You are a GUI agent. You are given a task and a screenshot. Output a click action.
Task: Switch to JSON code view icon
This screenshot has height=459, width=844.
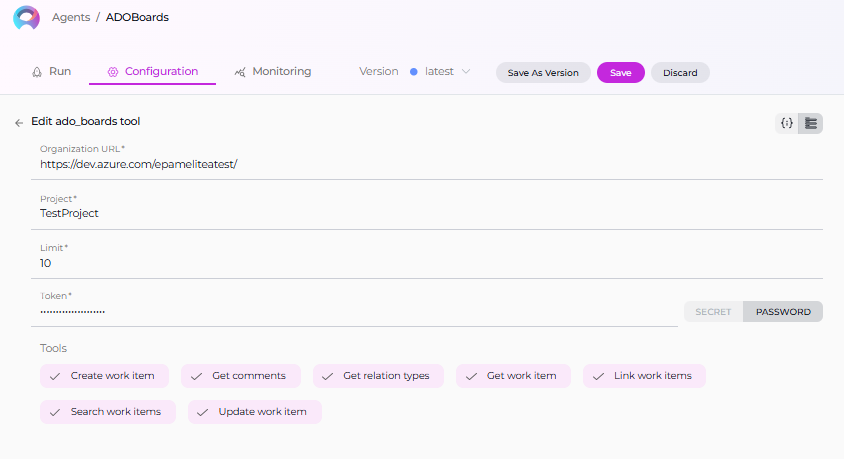click(787, 123)
